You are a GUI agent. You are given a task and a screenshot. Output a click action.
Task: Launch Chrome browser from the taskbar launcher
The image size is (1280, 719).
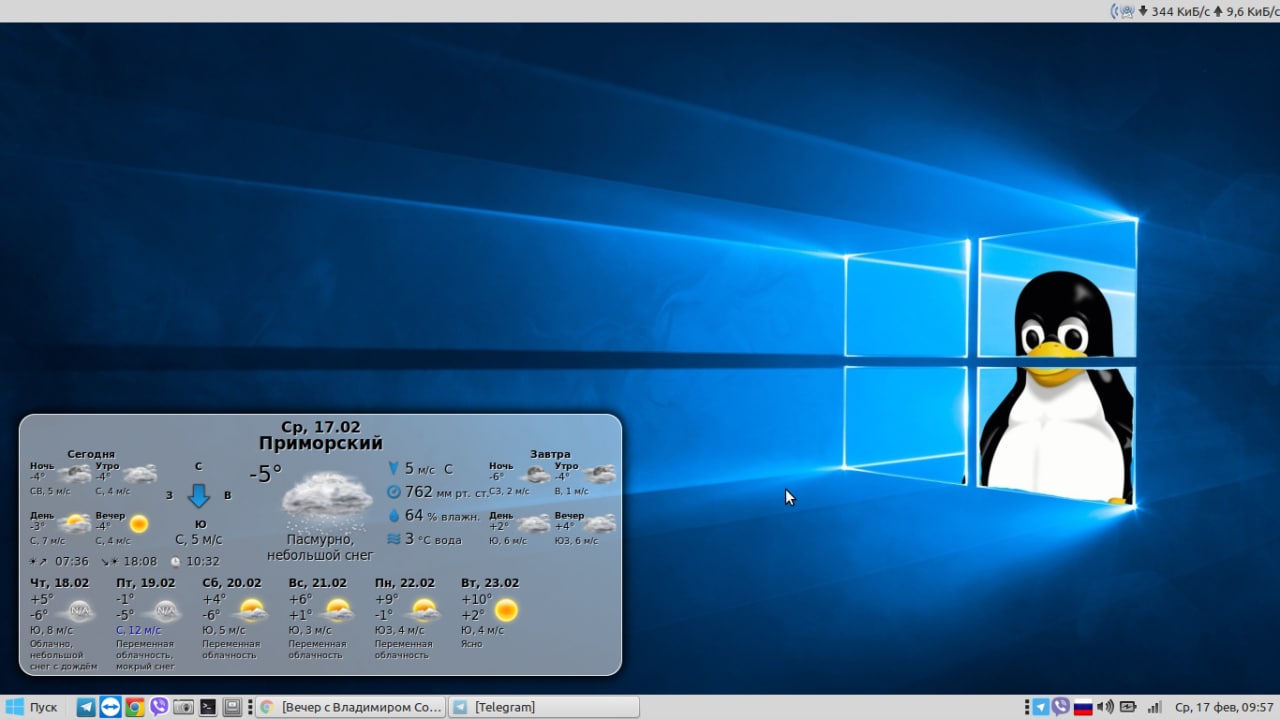[134, 707]
